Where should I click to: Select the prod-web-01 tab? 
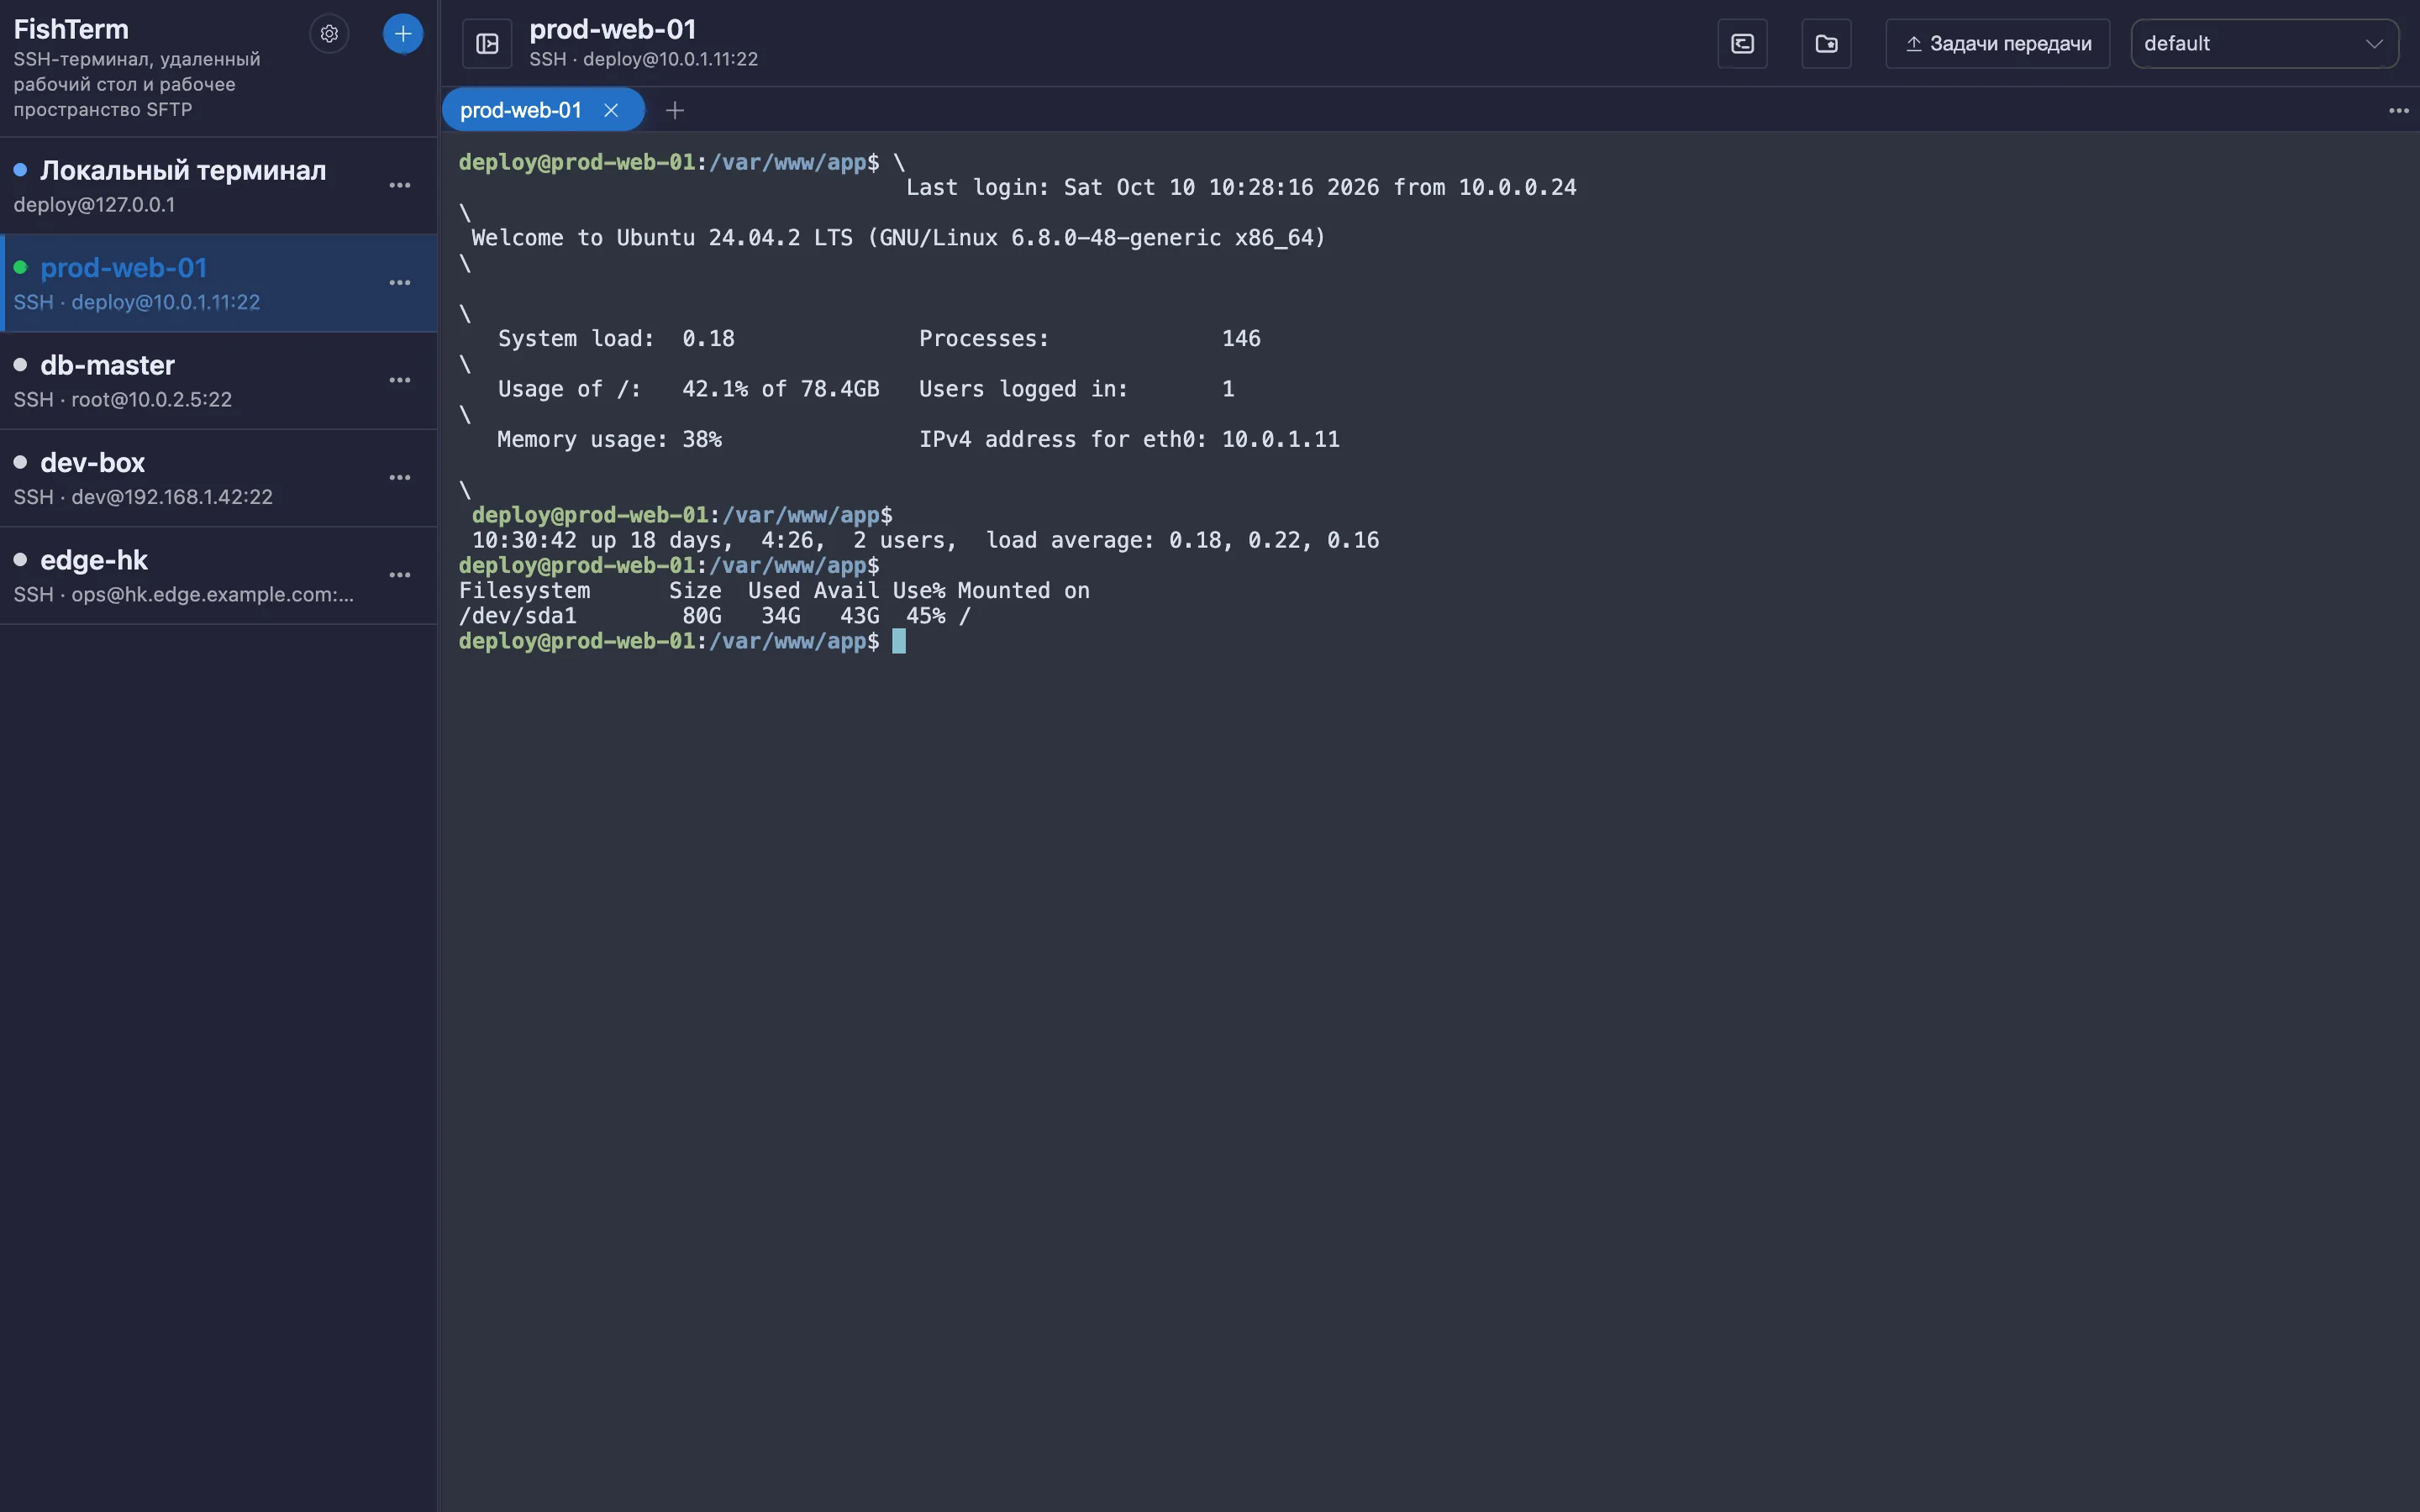click(521, 110)
